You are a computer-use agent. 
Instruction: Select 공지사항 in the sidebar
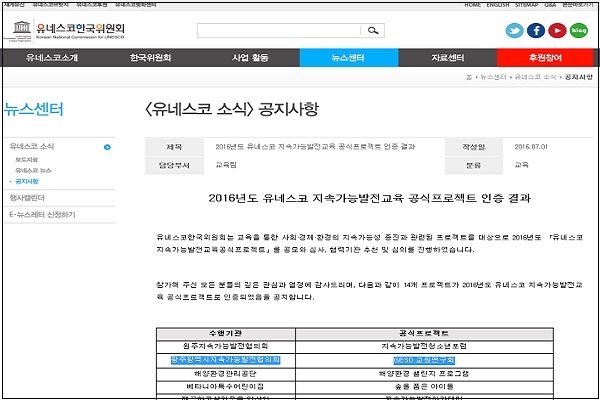click(x=27, y=181)
